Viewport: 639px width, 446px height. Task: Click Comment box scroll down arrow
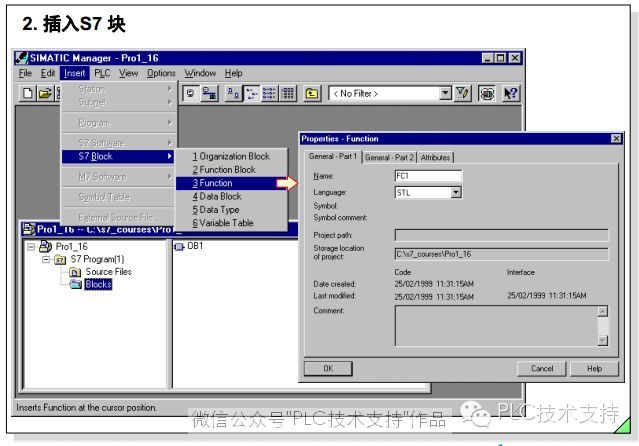coord(603,340)
